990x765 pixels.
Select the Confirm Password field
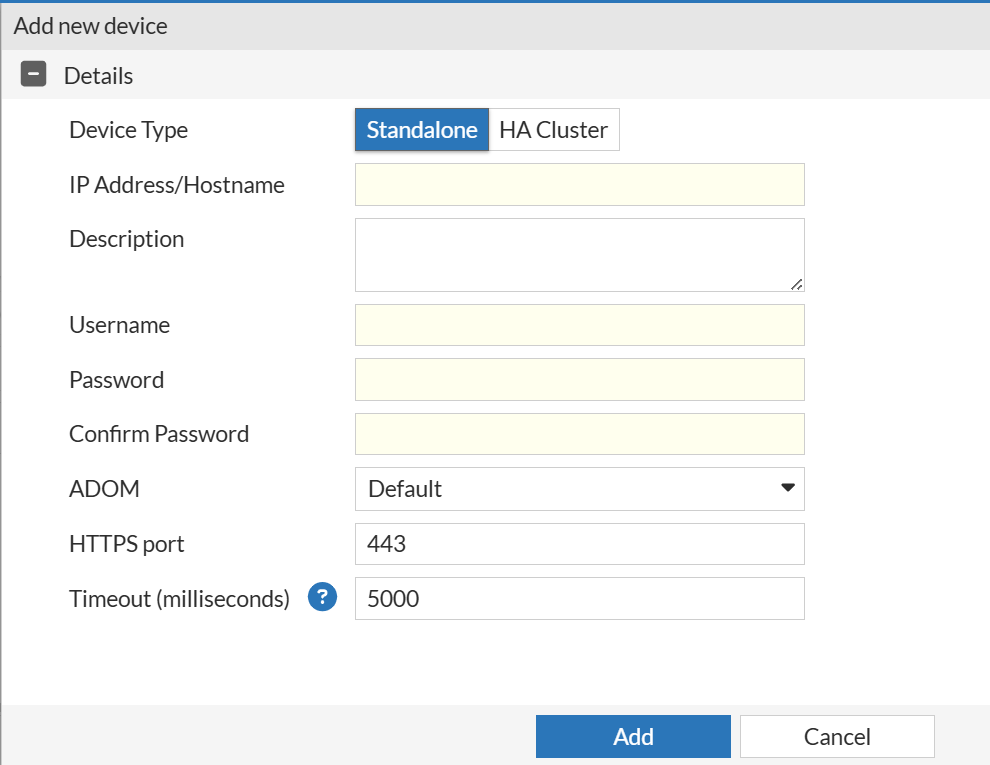point(579,434)
